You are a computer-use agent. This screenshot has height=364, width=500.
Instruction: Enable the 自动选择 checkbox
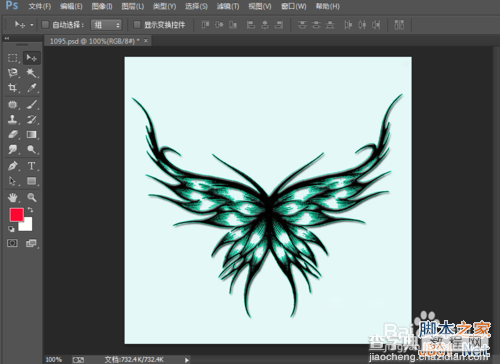45,25
